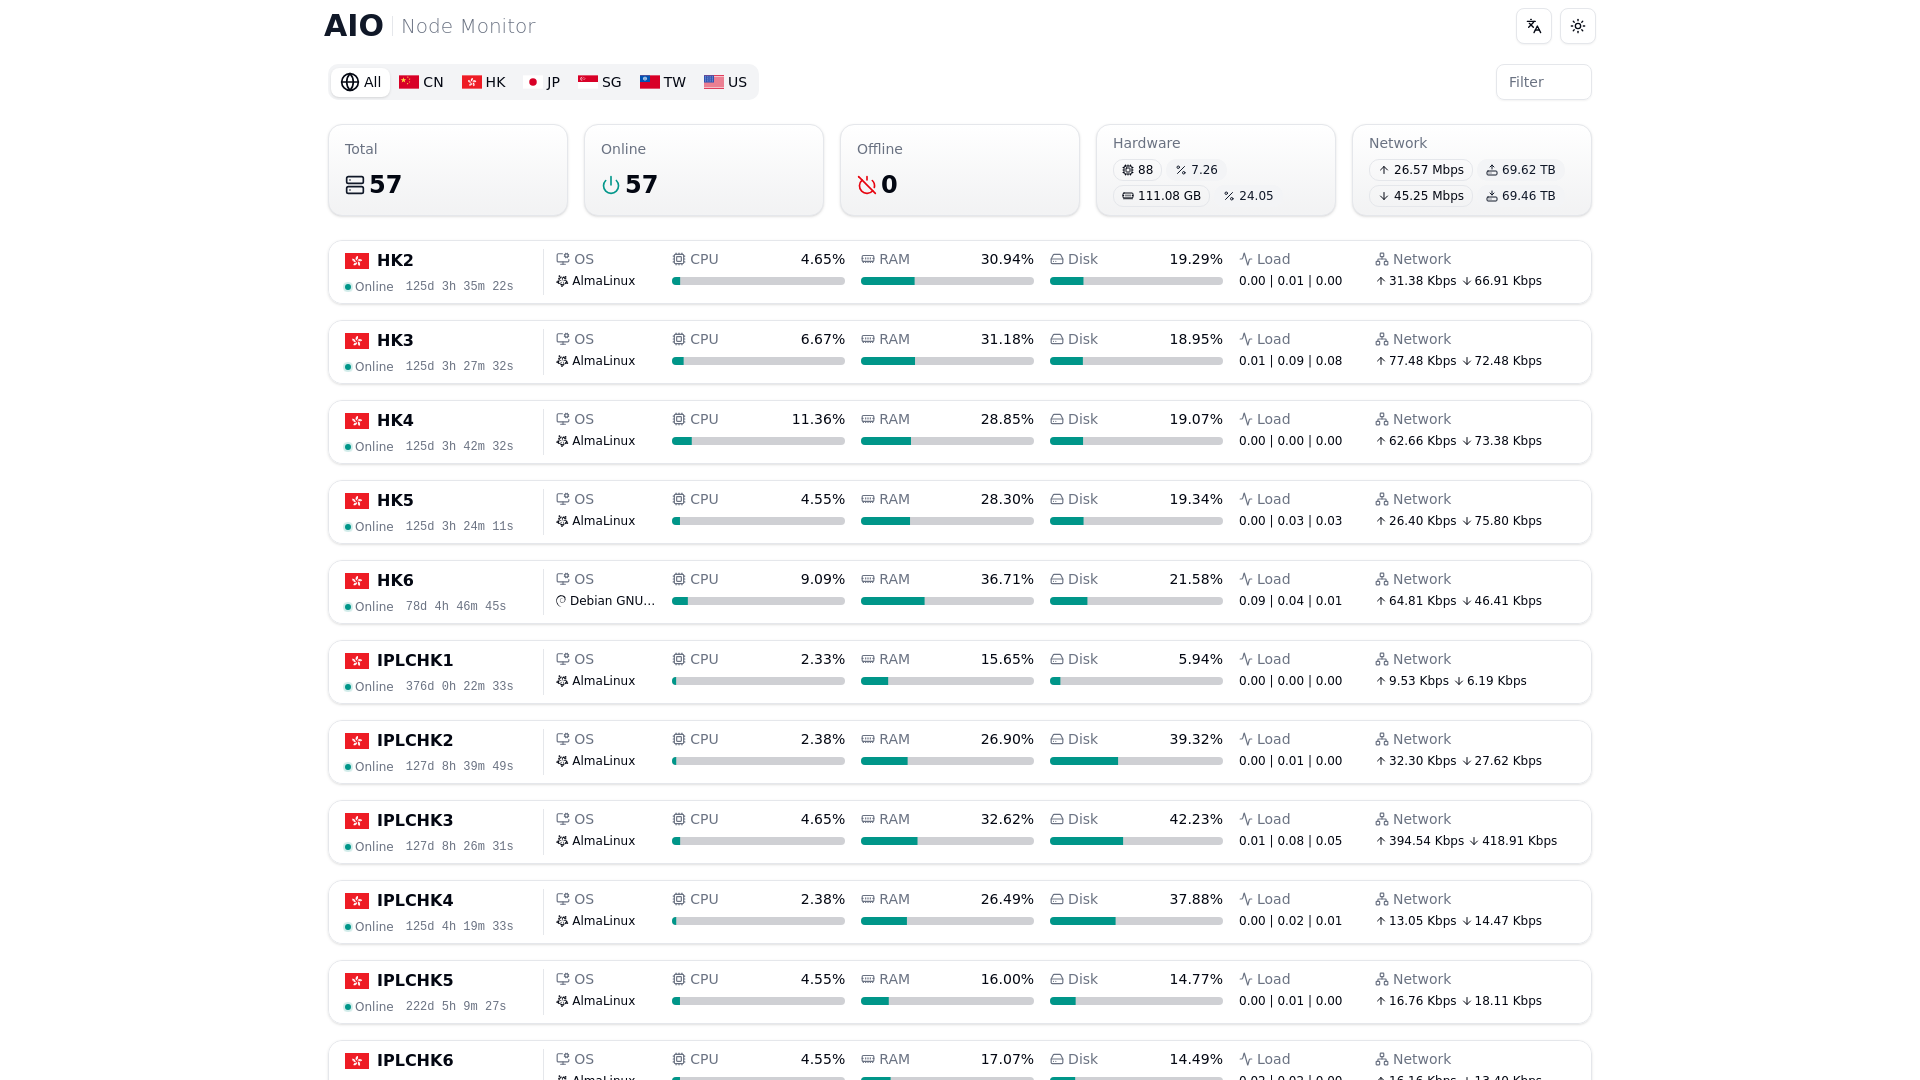Click the Hardware summary card

[x=1216, y=170]
